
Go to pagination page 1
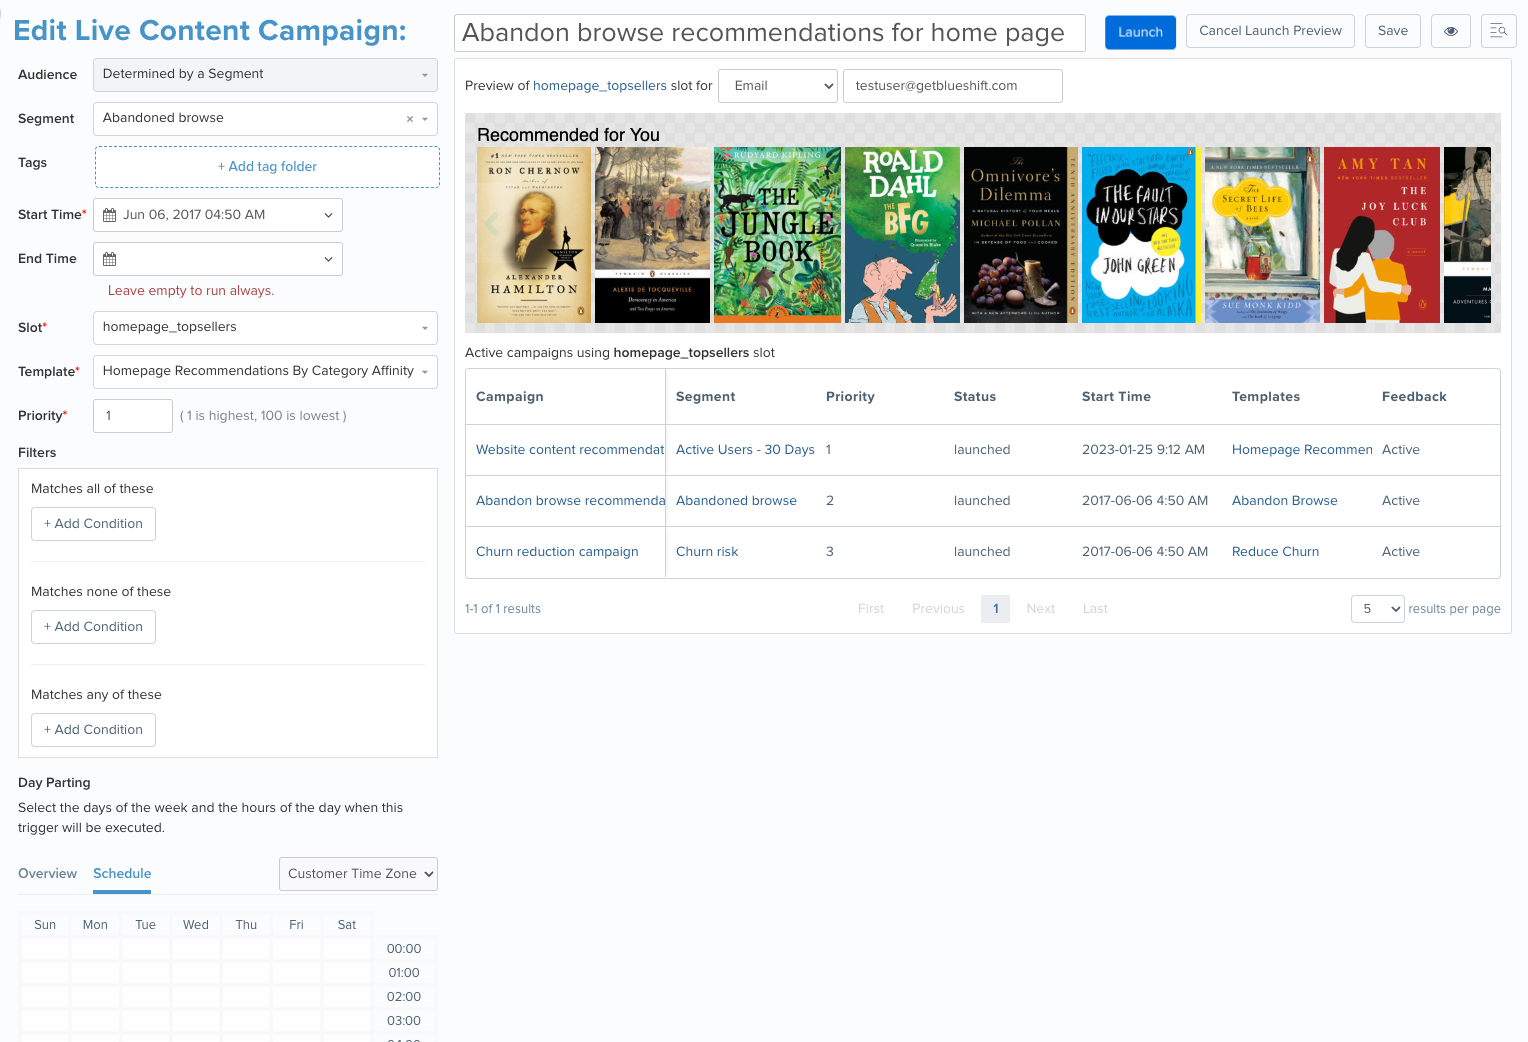tap(996, 609)
